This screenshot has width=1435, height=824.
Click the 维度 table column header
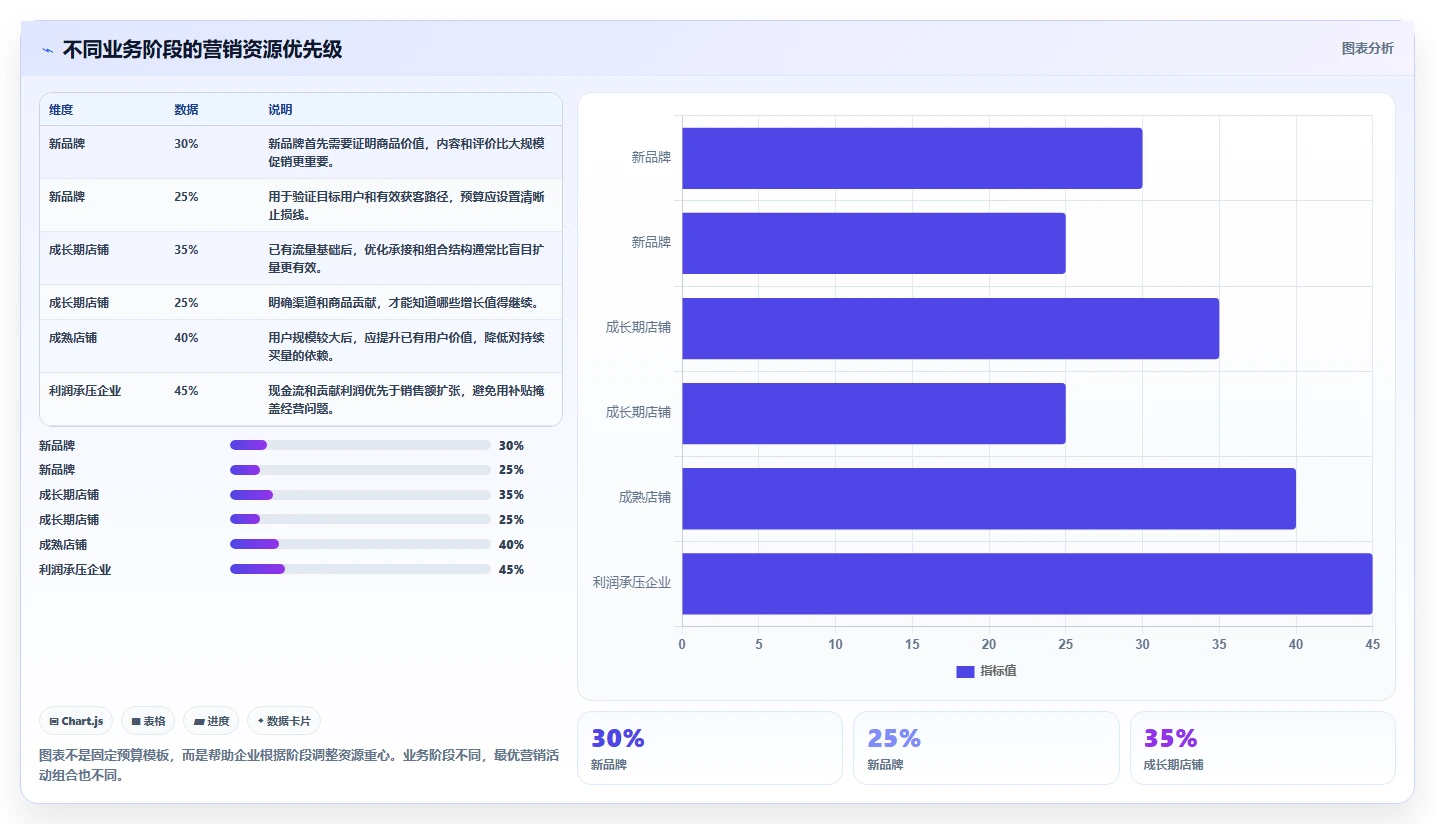[x=61, y=110]
